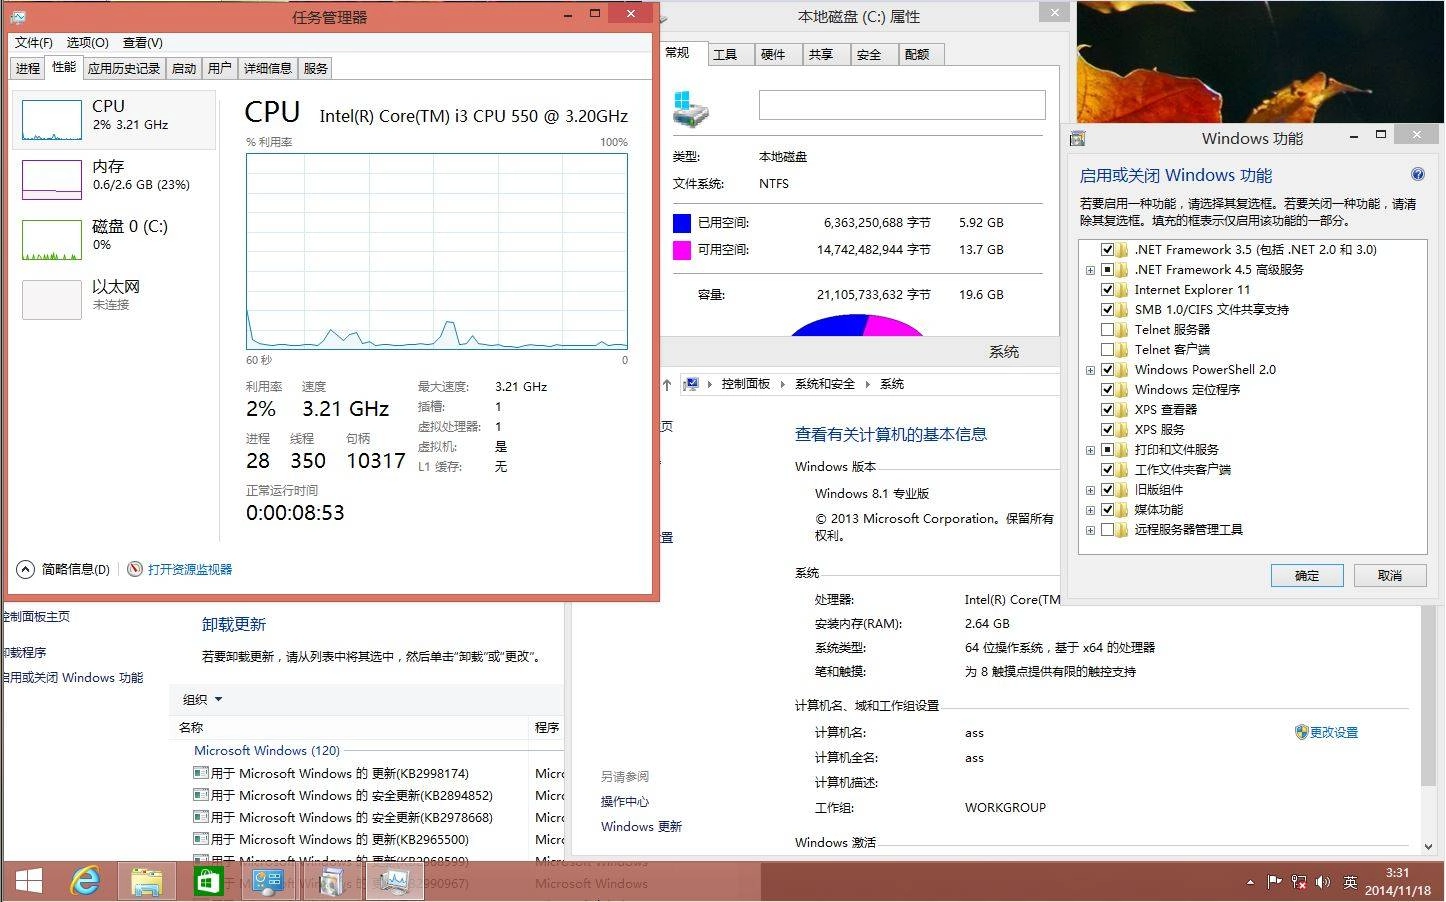Screen dimensions: 1446x902
Task: Open the Windows Start button
Action: point(28,882)
